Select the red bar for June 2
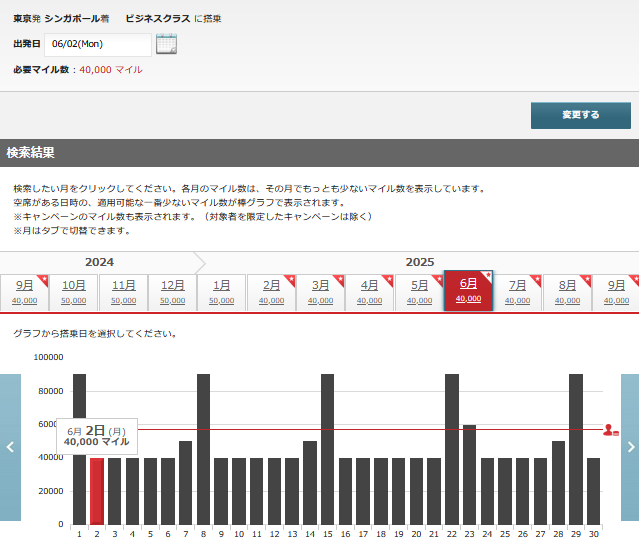639x544 pixels. tap(97, 490)
